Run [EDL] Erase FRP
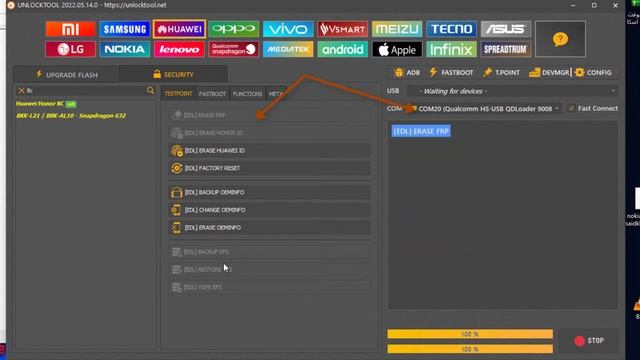 270,115
